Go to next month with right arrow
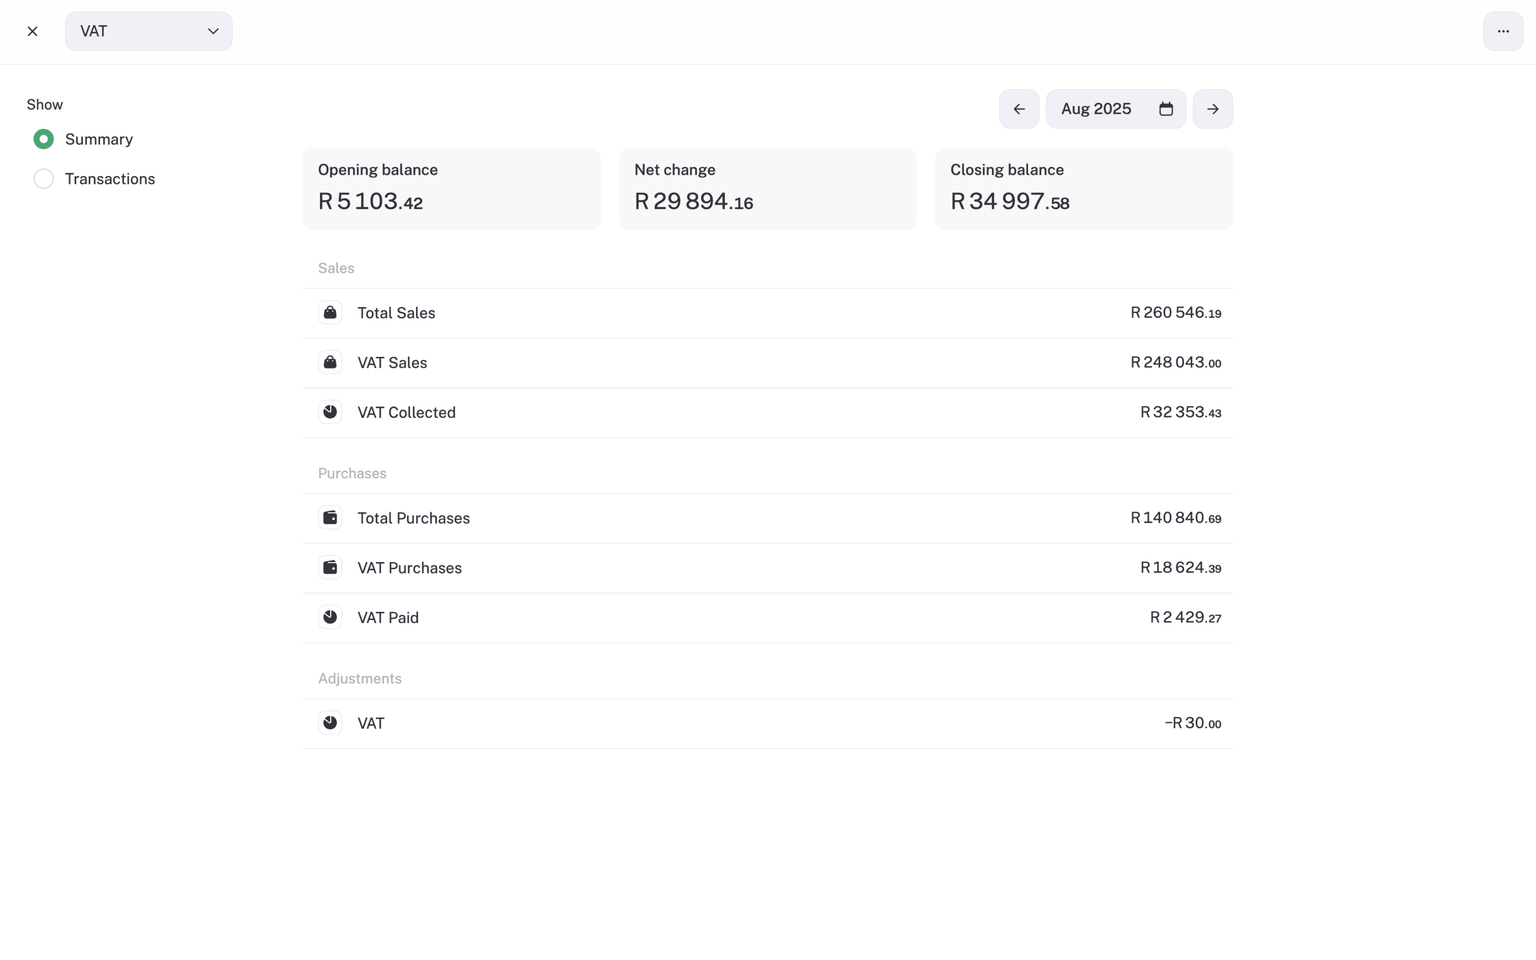 [1212, 109]
